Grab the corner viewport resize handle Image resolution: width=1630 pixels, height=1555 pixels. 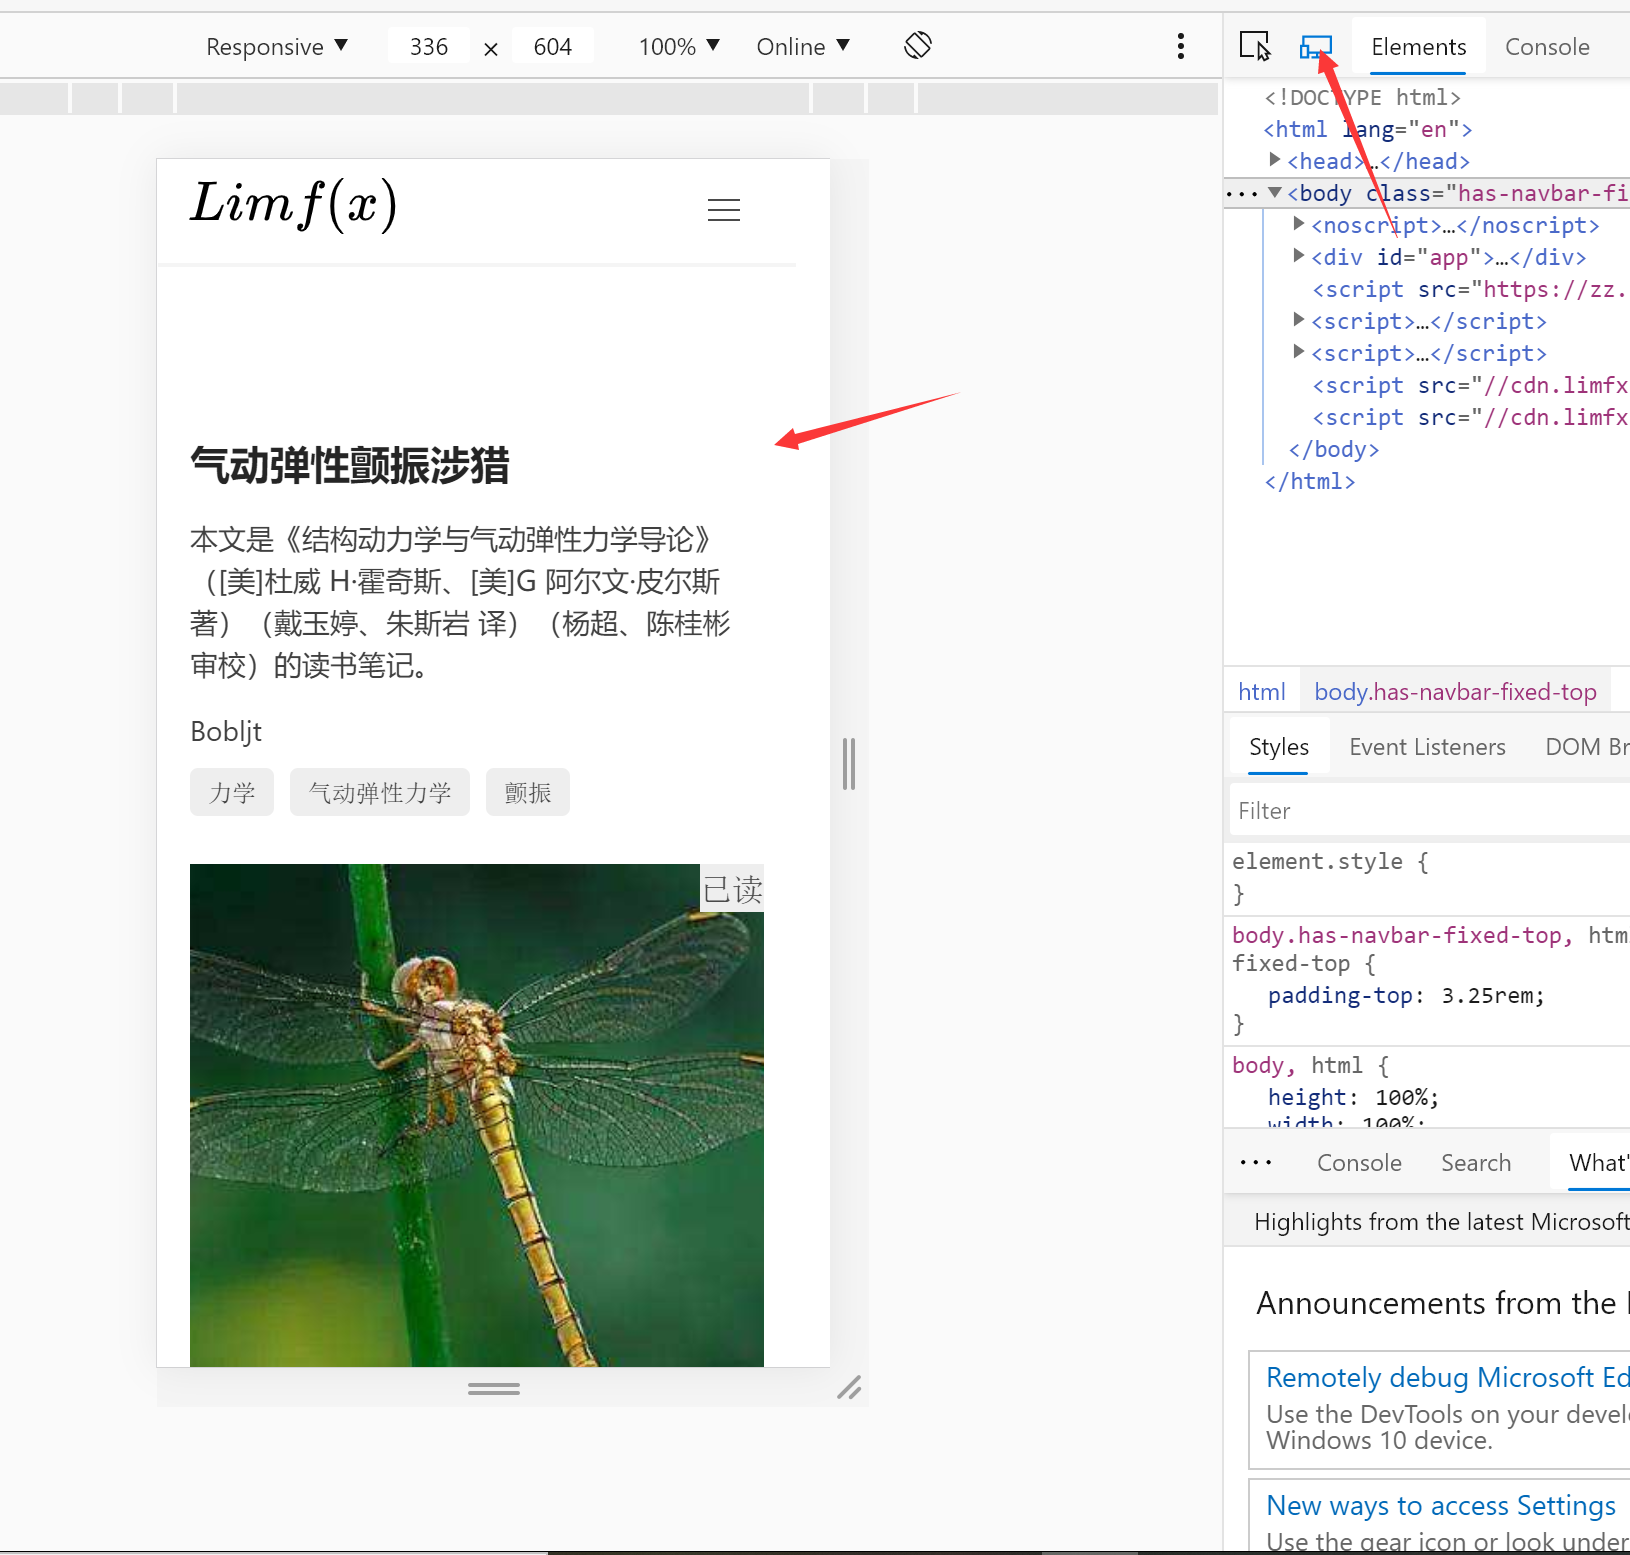pyautogui.click(x=849, y=1388)
